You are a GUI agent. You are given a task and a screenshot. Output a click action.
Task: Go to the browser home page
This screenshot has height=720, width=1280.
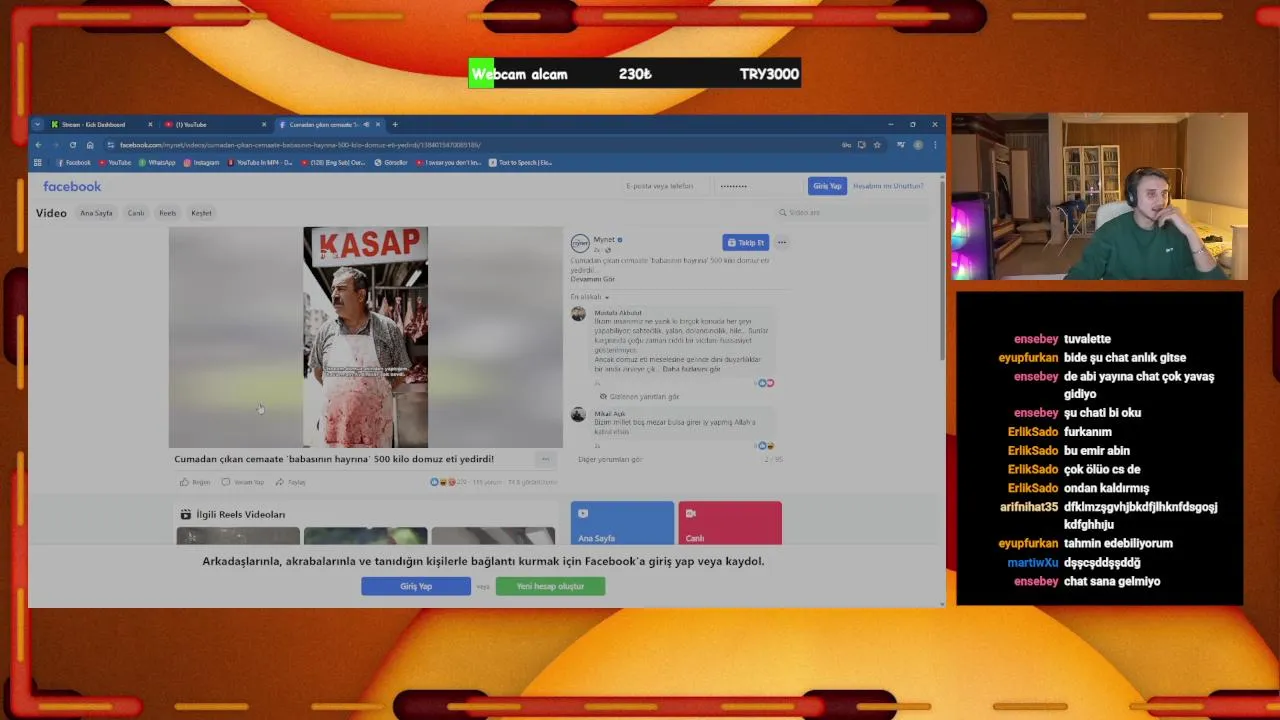89,145
